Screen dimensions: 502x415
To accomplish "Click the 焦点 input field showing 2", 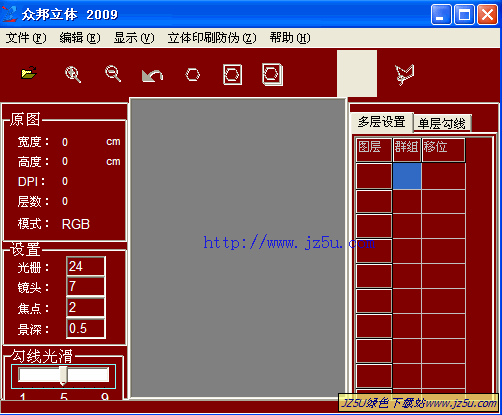I will [86, 307].
